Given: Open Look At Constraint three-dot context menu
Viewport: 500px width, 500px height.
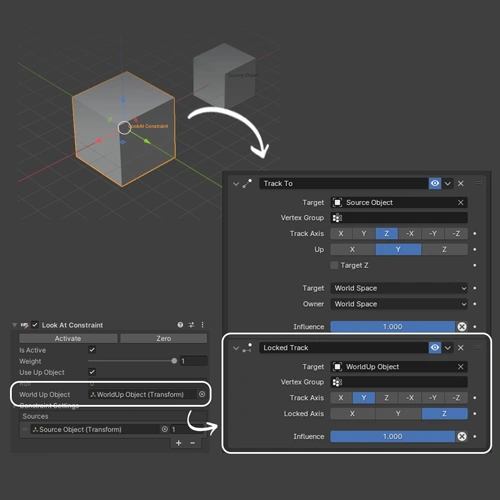Looking at the screenshot, I should pyautogui.click(x=202, y=325).
